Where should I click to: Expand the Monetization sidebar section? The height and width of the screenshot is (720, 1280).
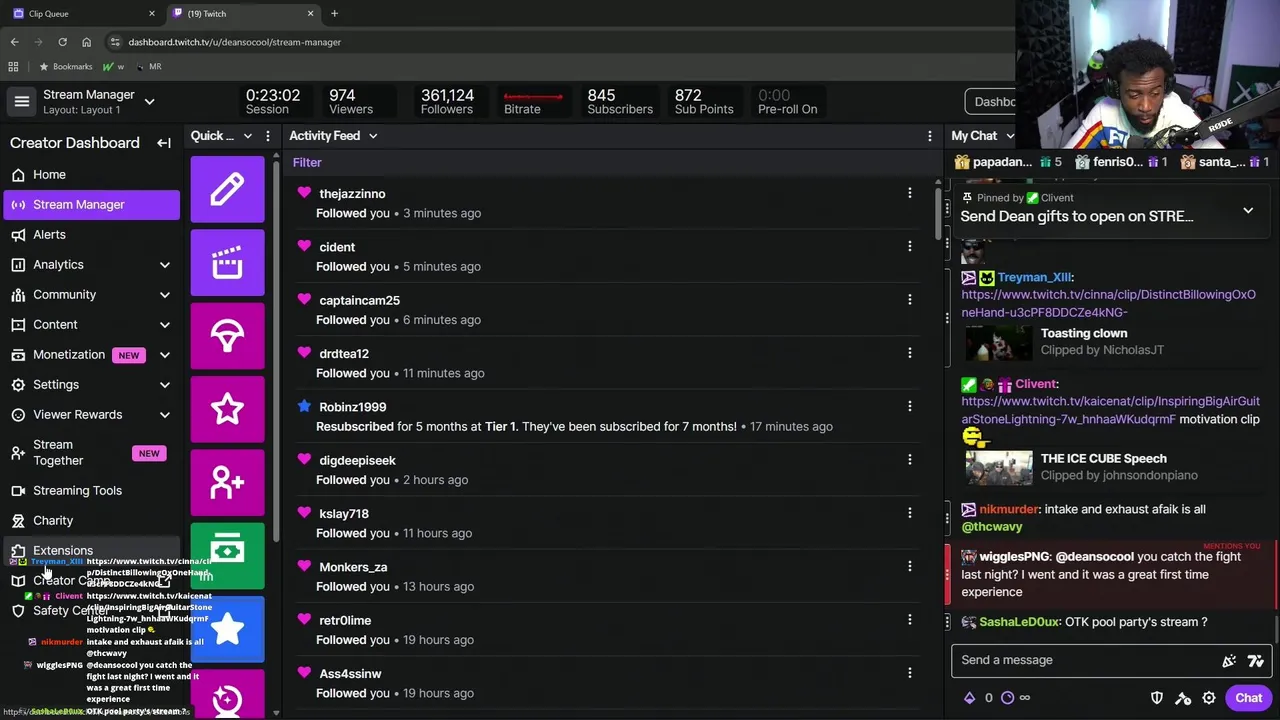click(165, 355)
